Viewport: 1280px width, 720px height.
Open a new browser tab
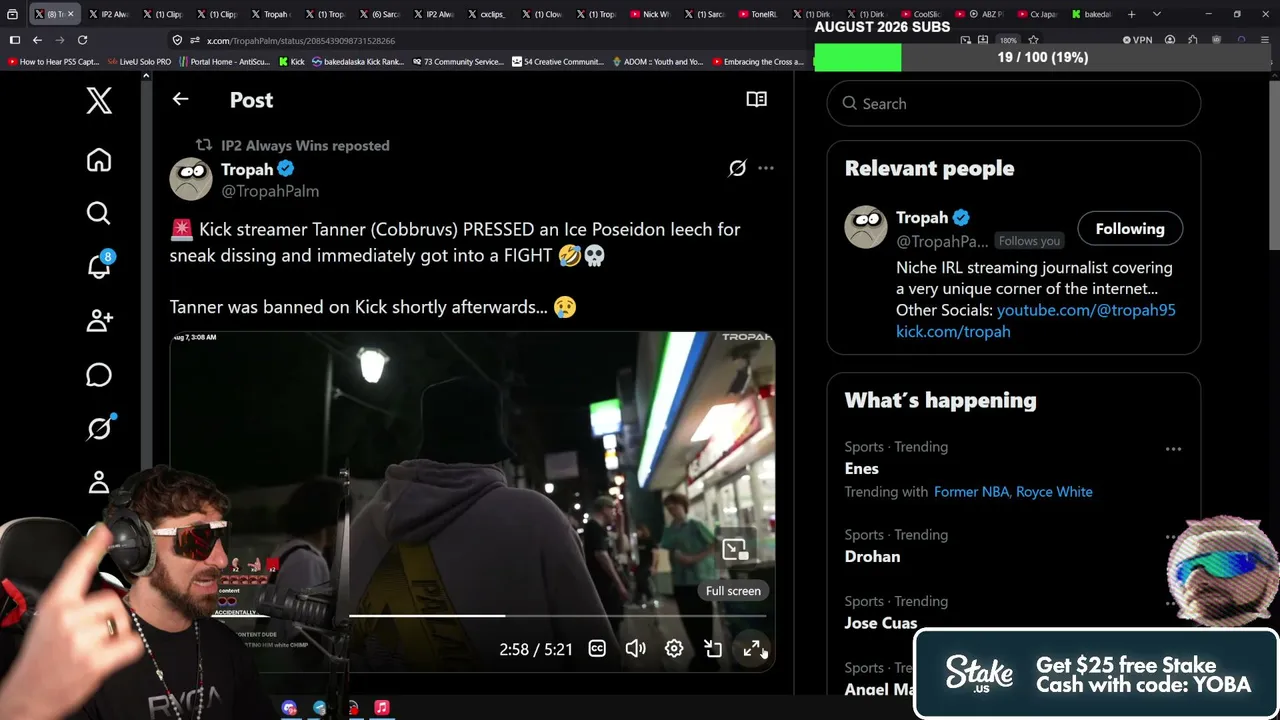[1131, 14]
